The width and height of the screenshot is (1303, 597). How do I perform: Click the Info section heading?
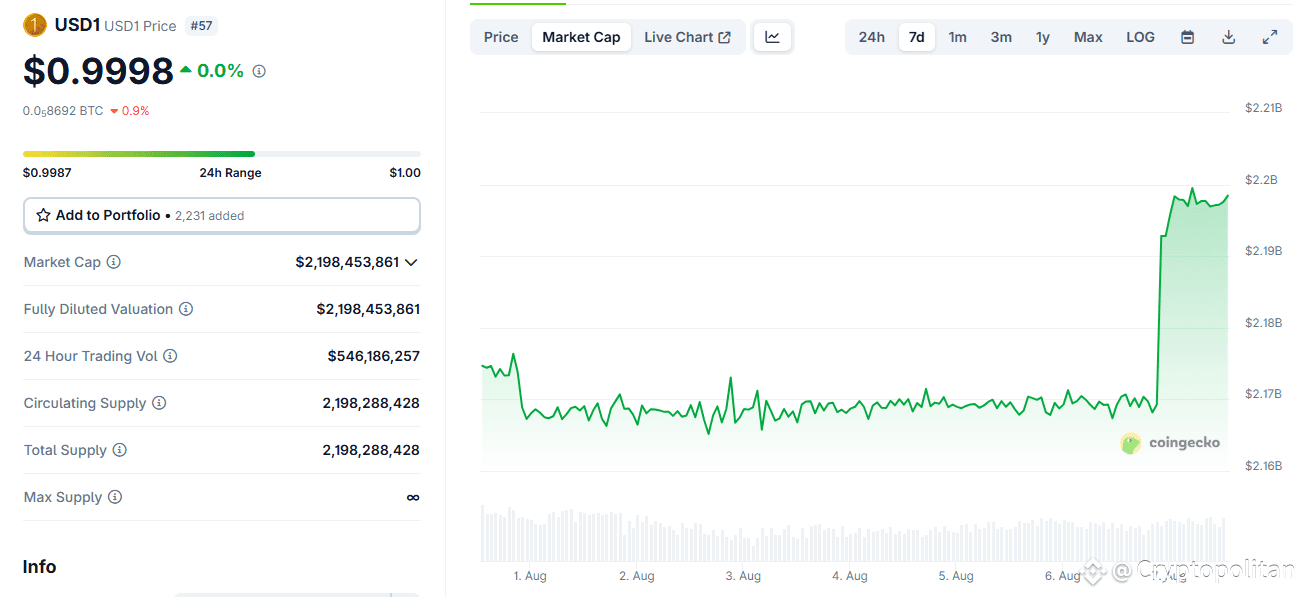[x=40, y=567]
